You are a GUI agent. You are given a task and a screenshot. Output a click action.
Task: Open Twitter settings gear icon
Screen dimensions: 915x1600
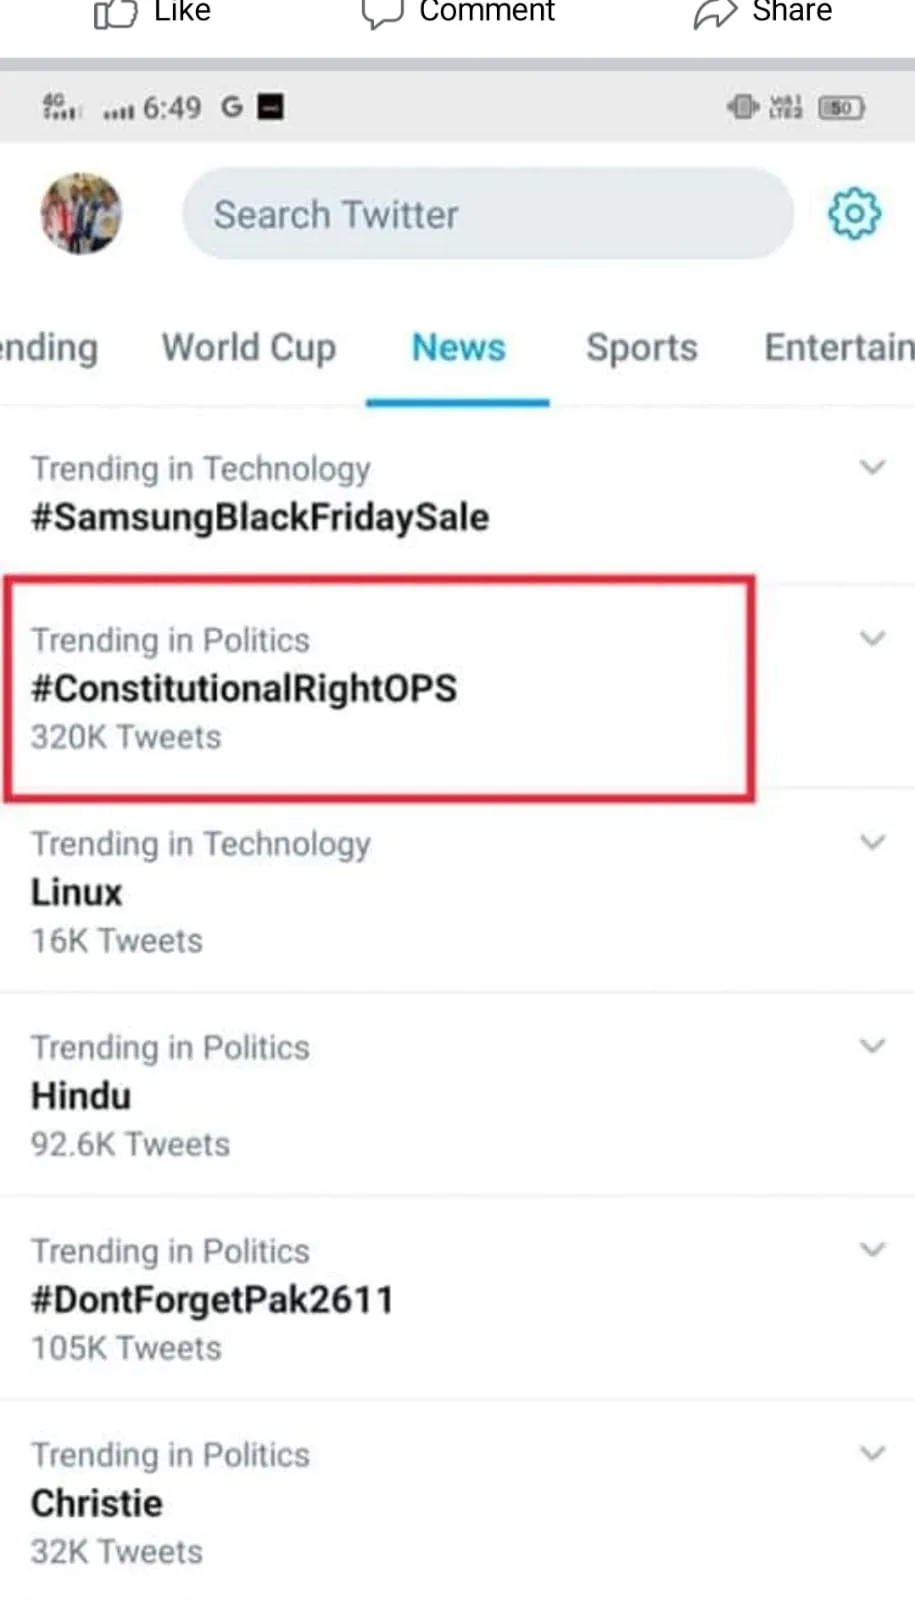[854, 214]
